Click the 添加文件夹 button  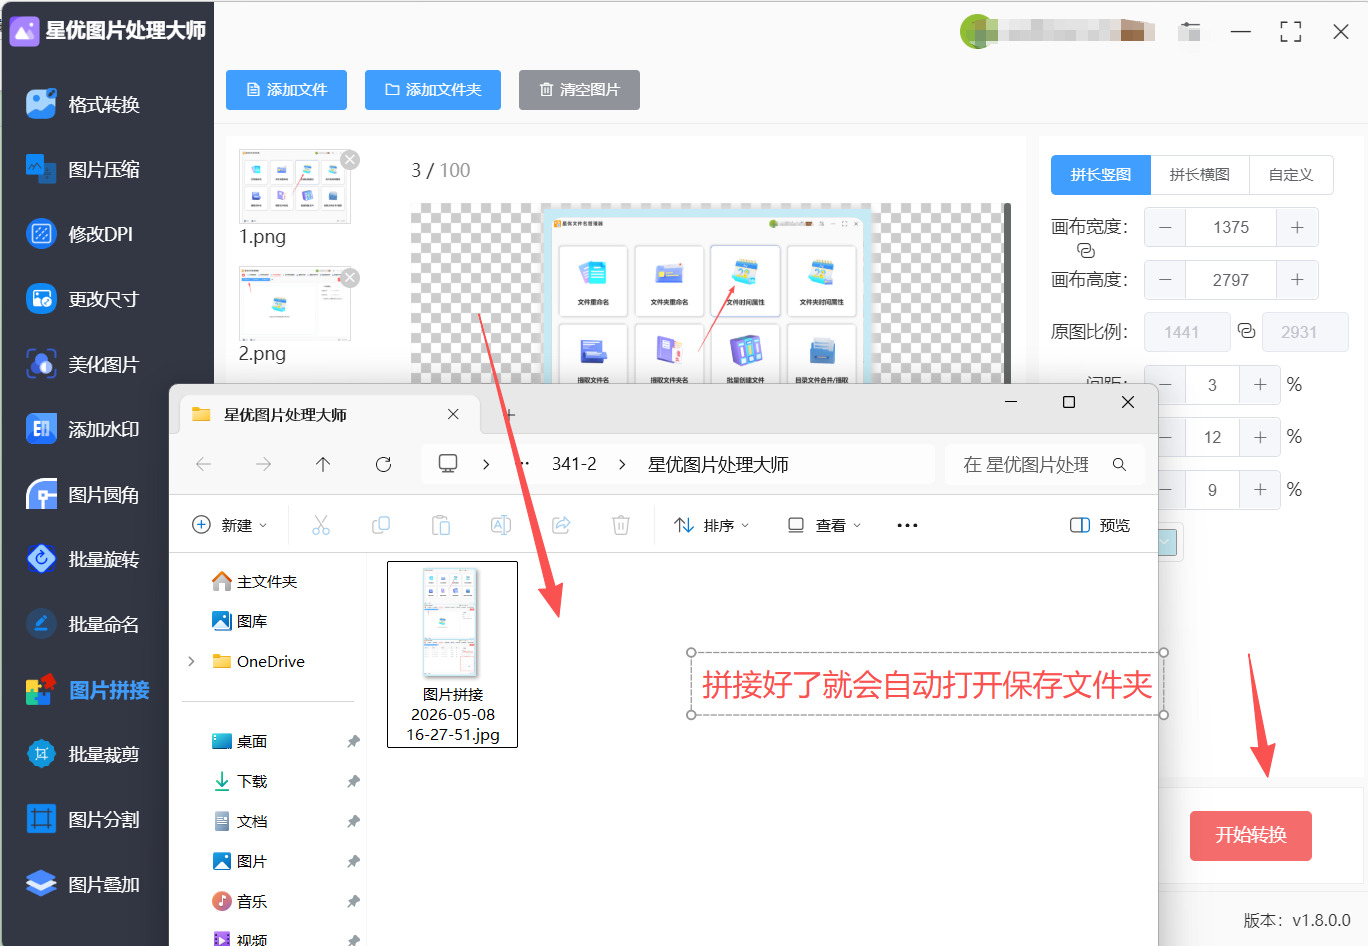tap(433, 90)
